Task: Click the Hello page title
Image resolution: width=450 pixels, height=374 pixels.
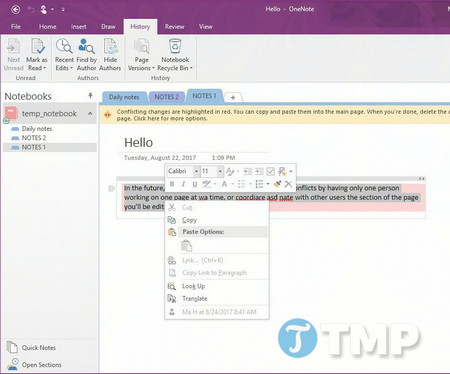Action: 139,143
